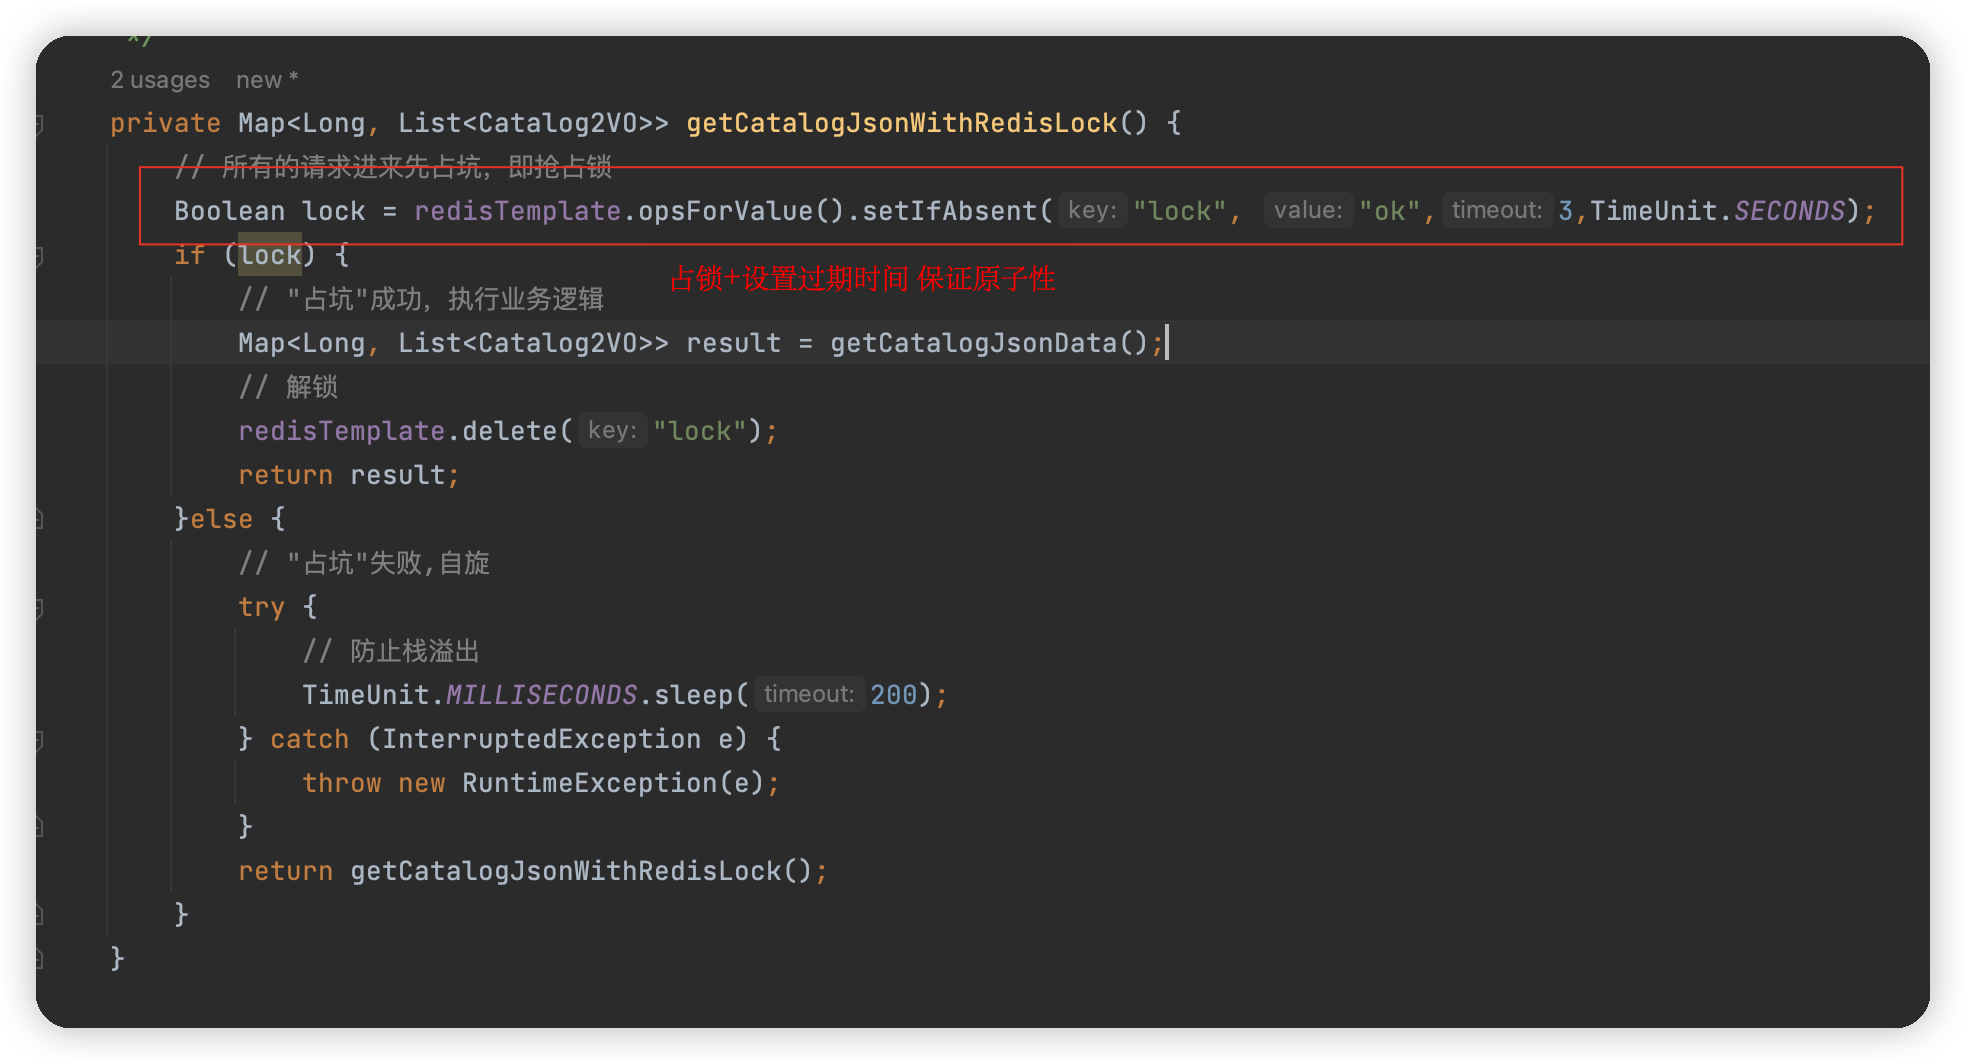
Task: Click 'InterruptedException' type
Action: pyautogui.click(x=541, y=739)
